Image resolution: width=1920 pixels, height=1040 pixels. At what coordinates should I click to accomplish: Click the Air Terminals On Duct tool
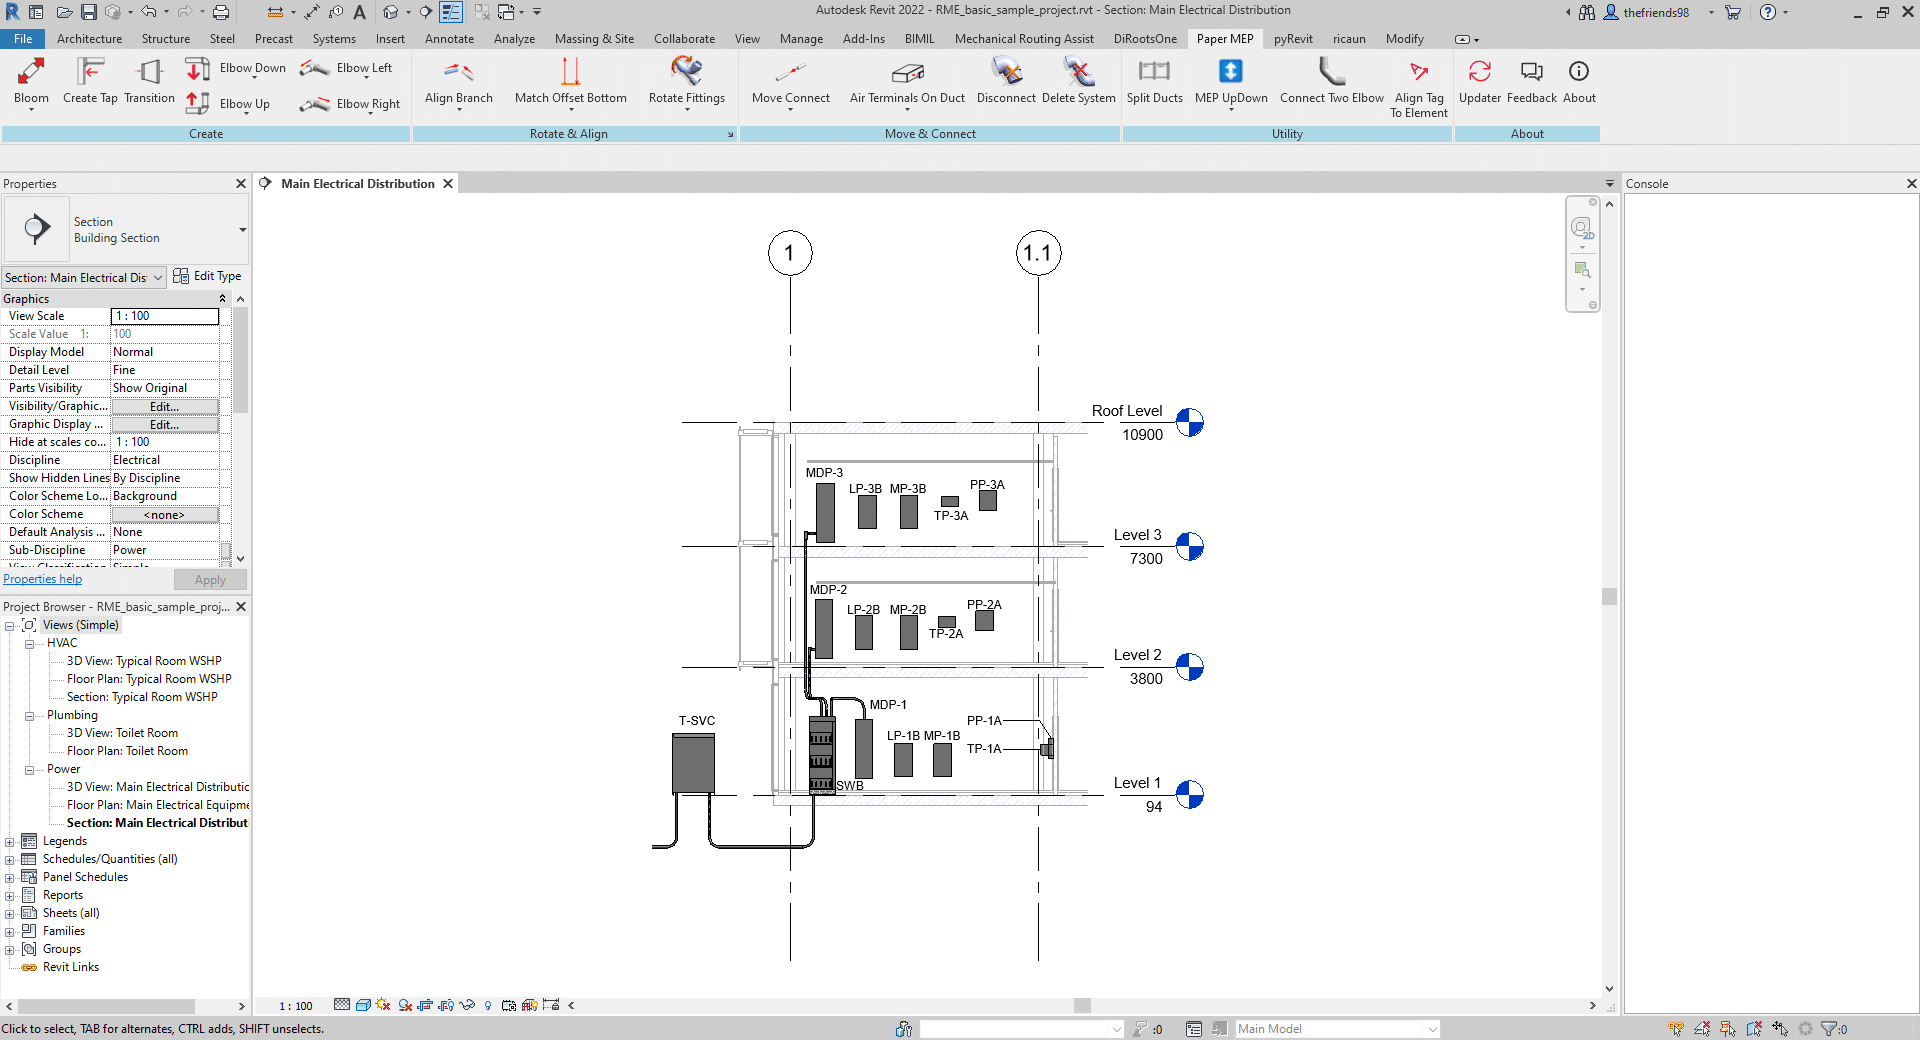[907, 73]
